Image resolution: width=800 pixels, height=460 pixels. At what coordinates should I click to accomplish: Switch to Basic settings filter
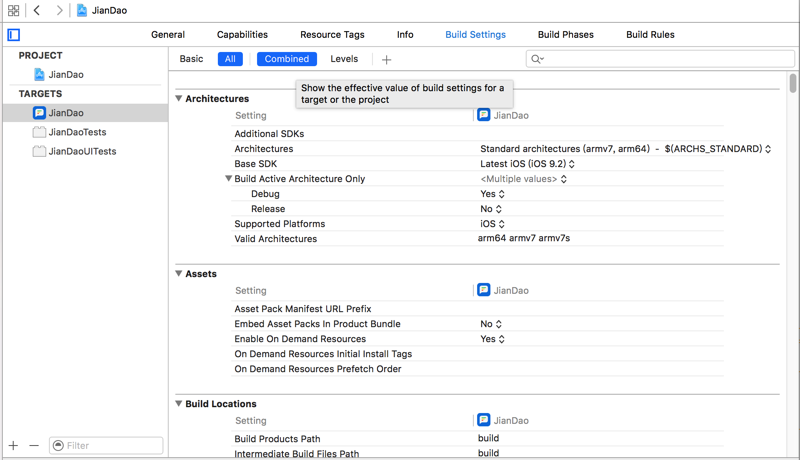point(191,59)
